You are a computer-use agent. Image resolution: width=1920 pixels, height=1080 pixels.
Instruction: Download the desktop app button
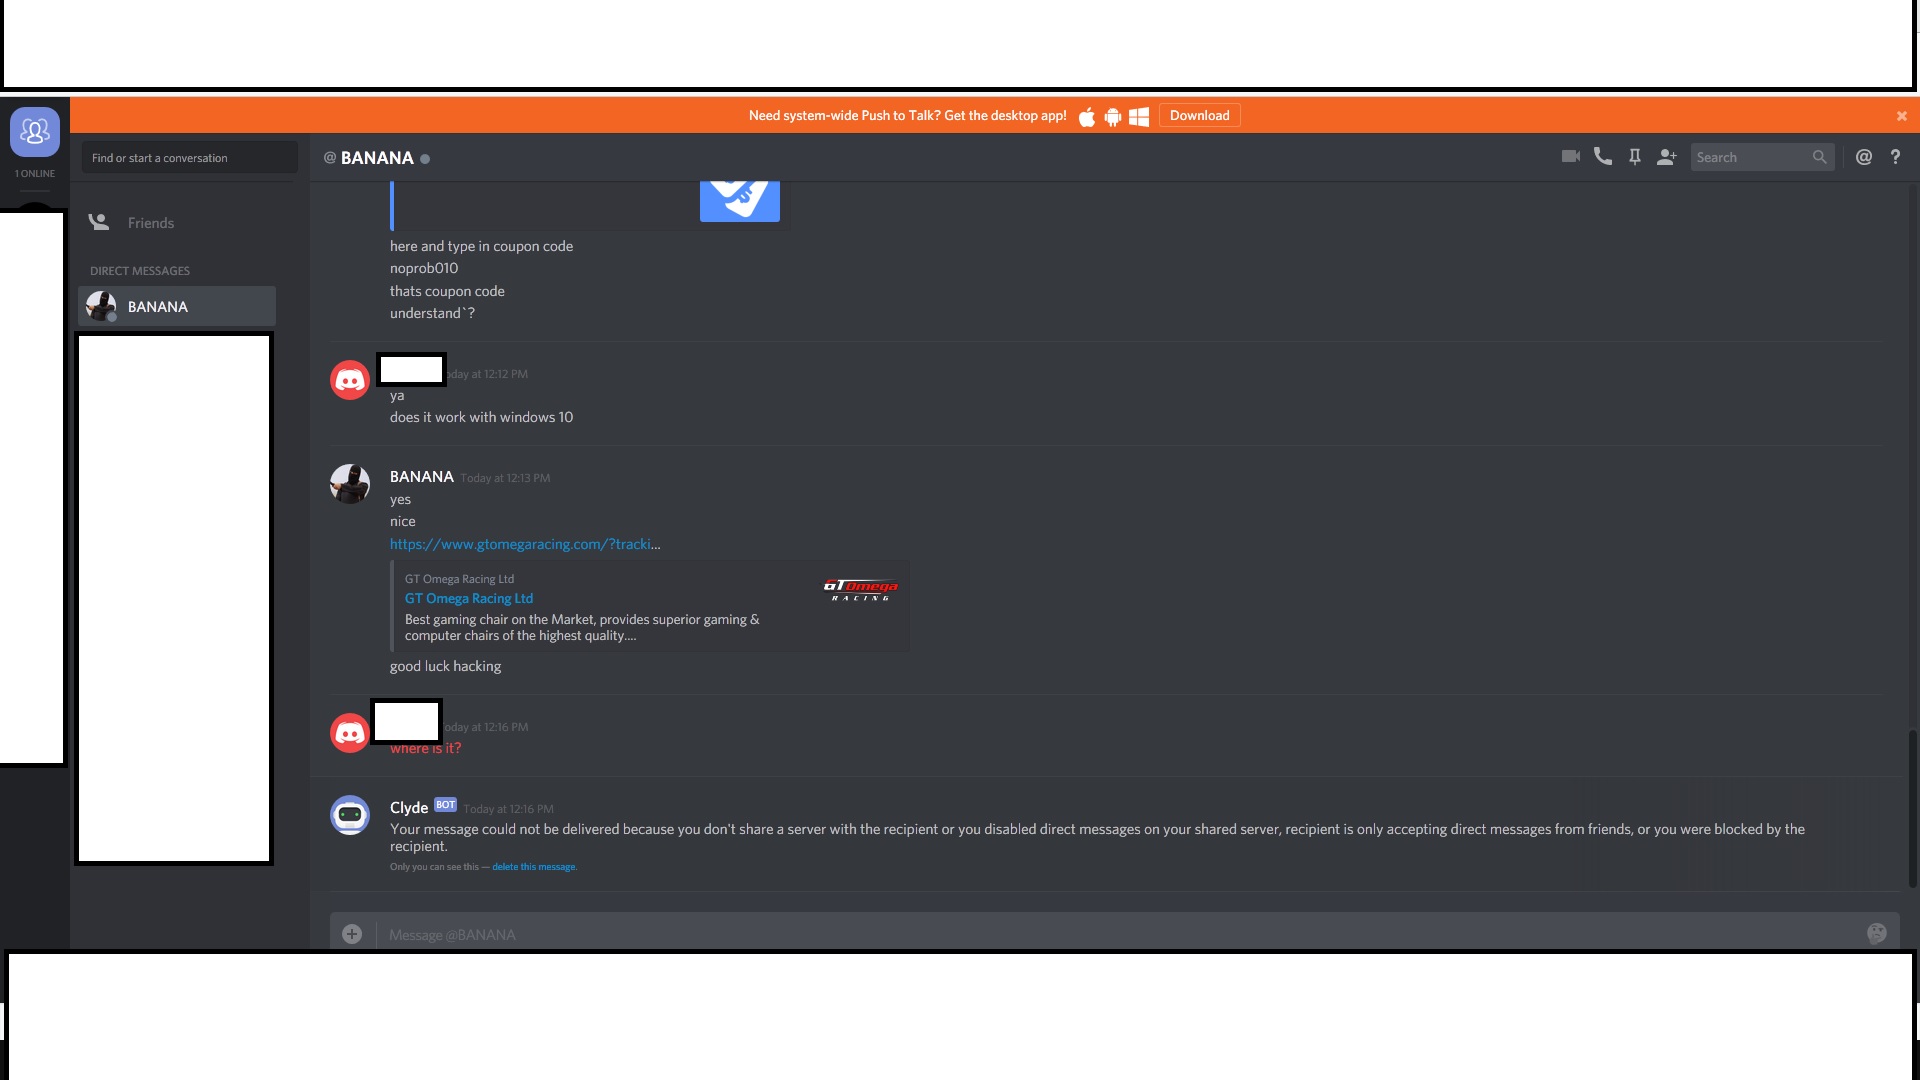(x=1199, y=116)
